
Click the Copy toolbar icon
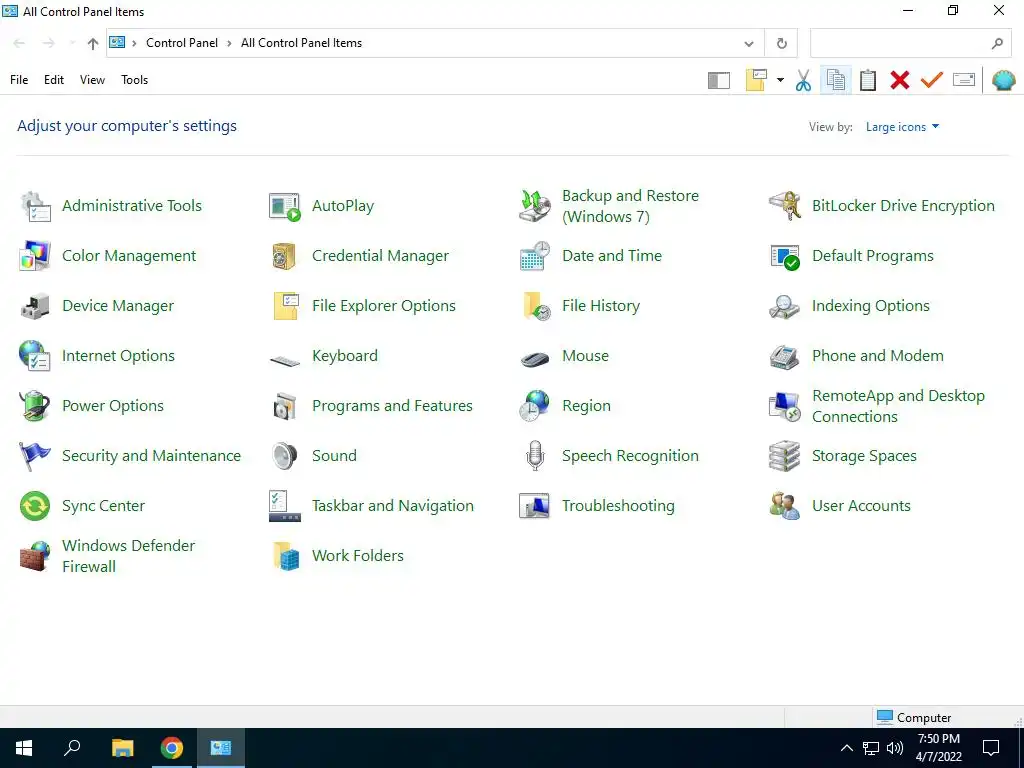click(x=836, y=80)
